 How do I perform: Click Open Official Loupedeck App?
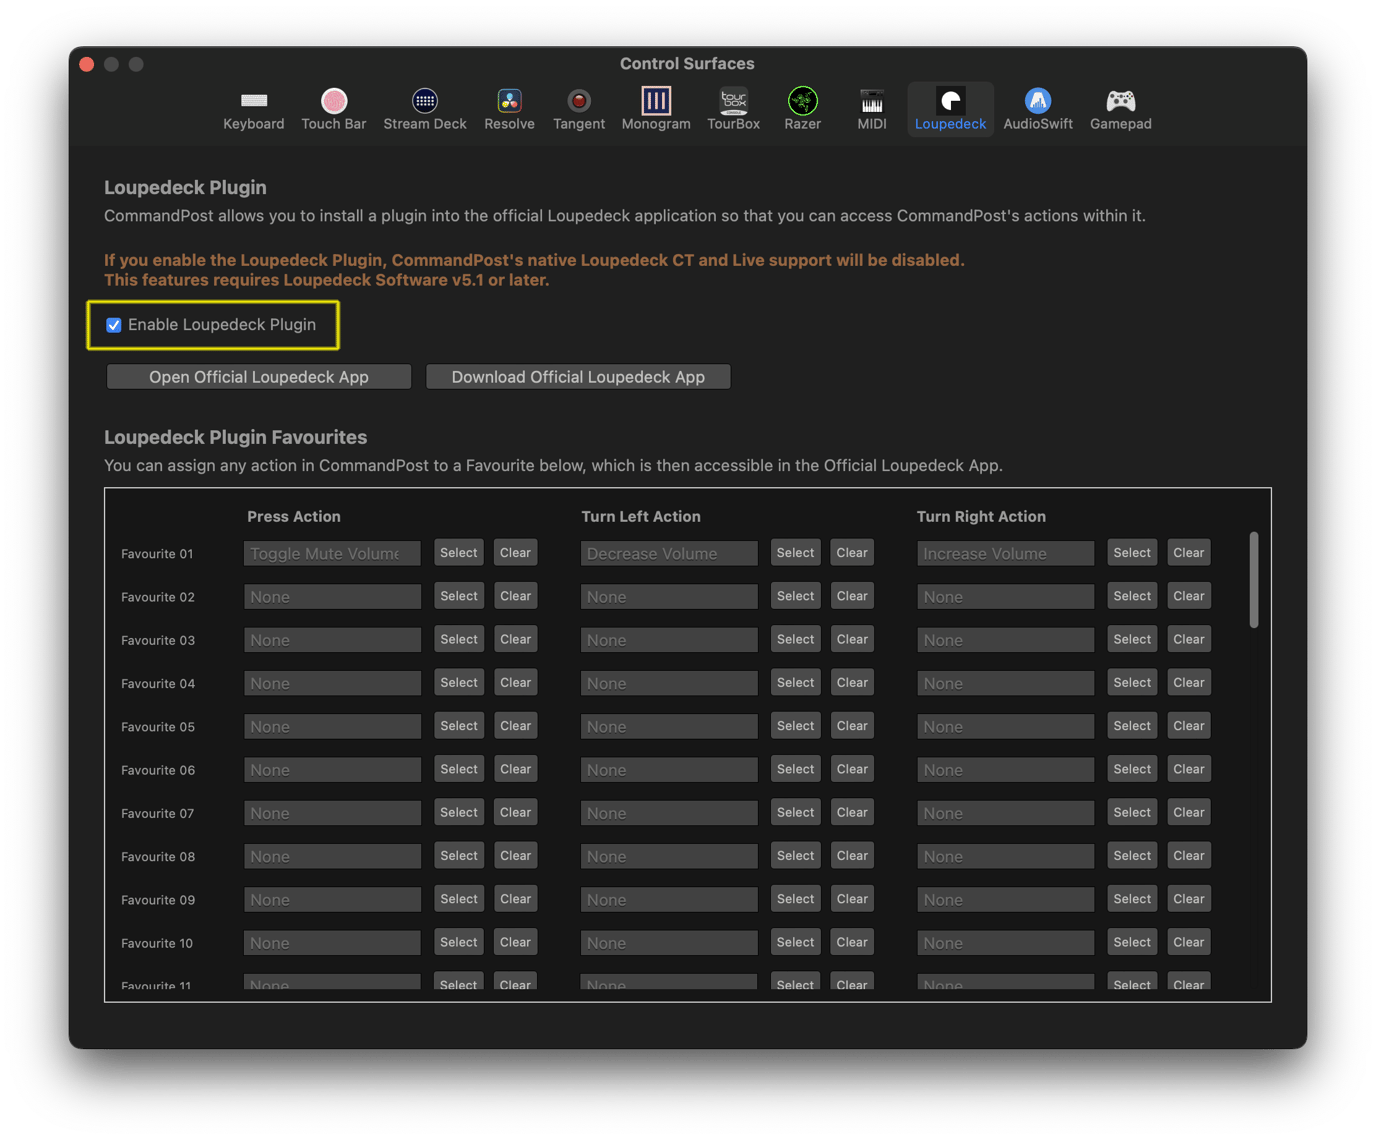pos(258,376)
